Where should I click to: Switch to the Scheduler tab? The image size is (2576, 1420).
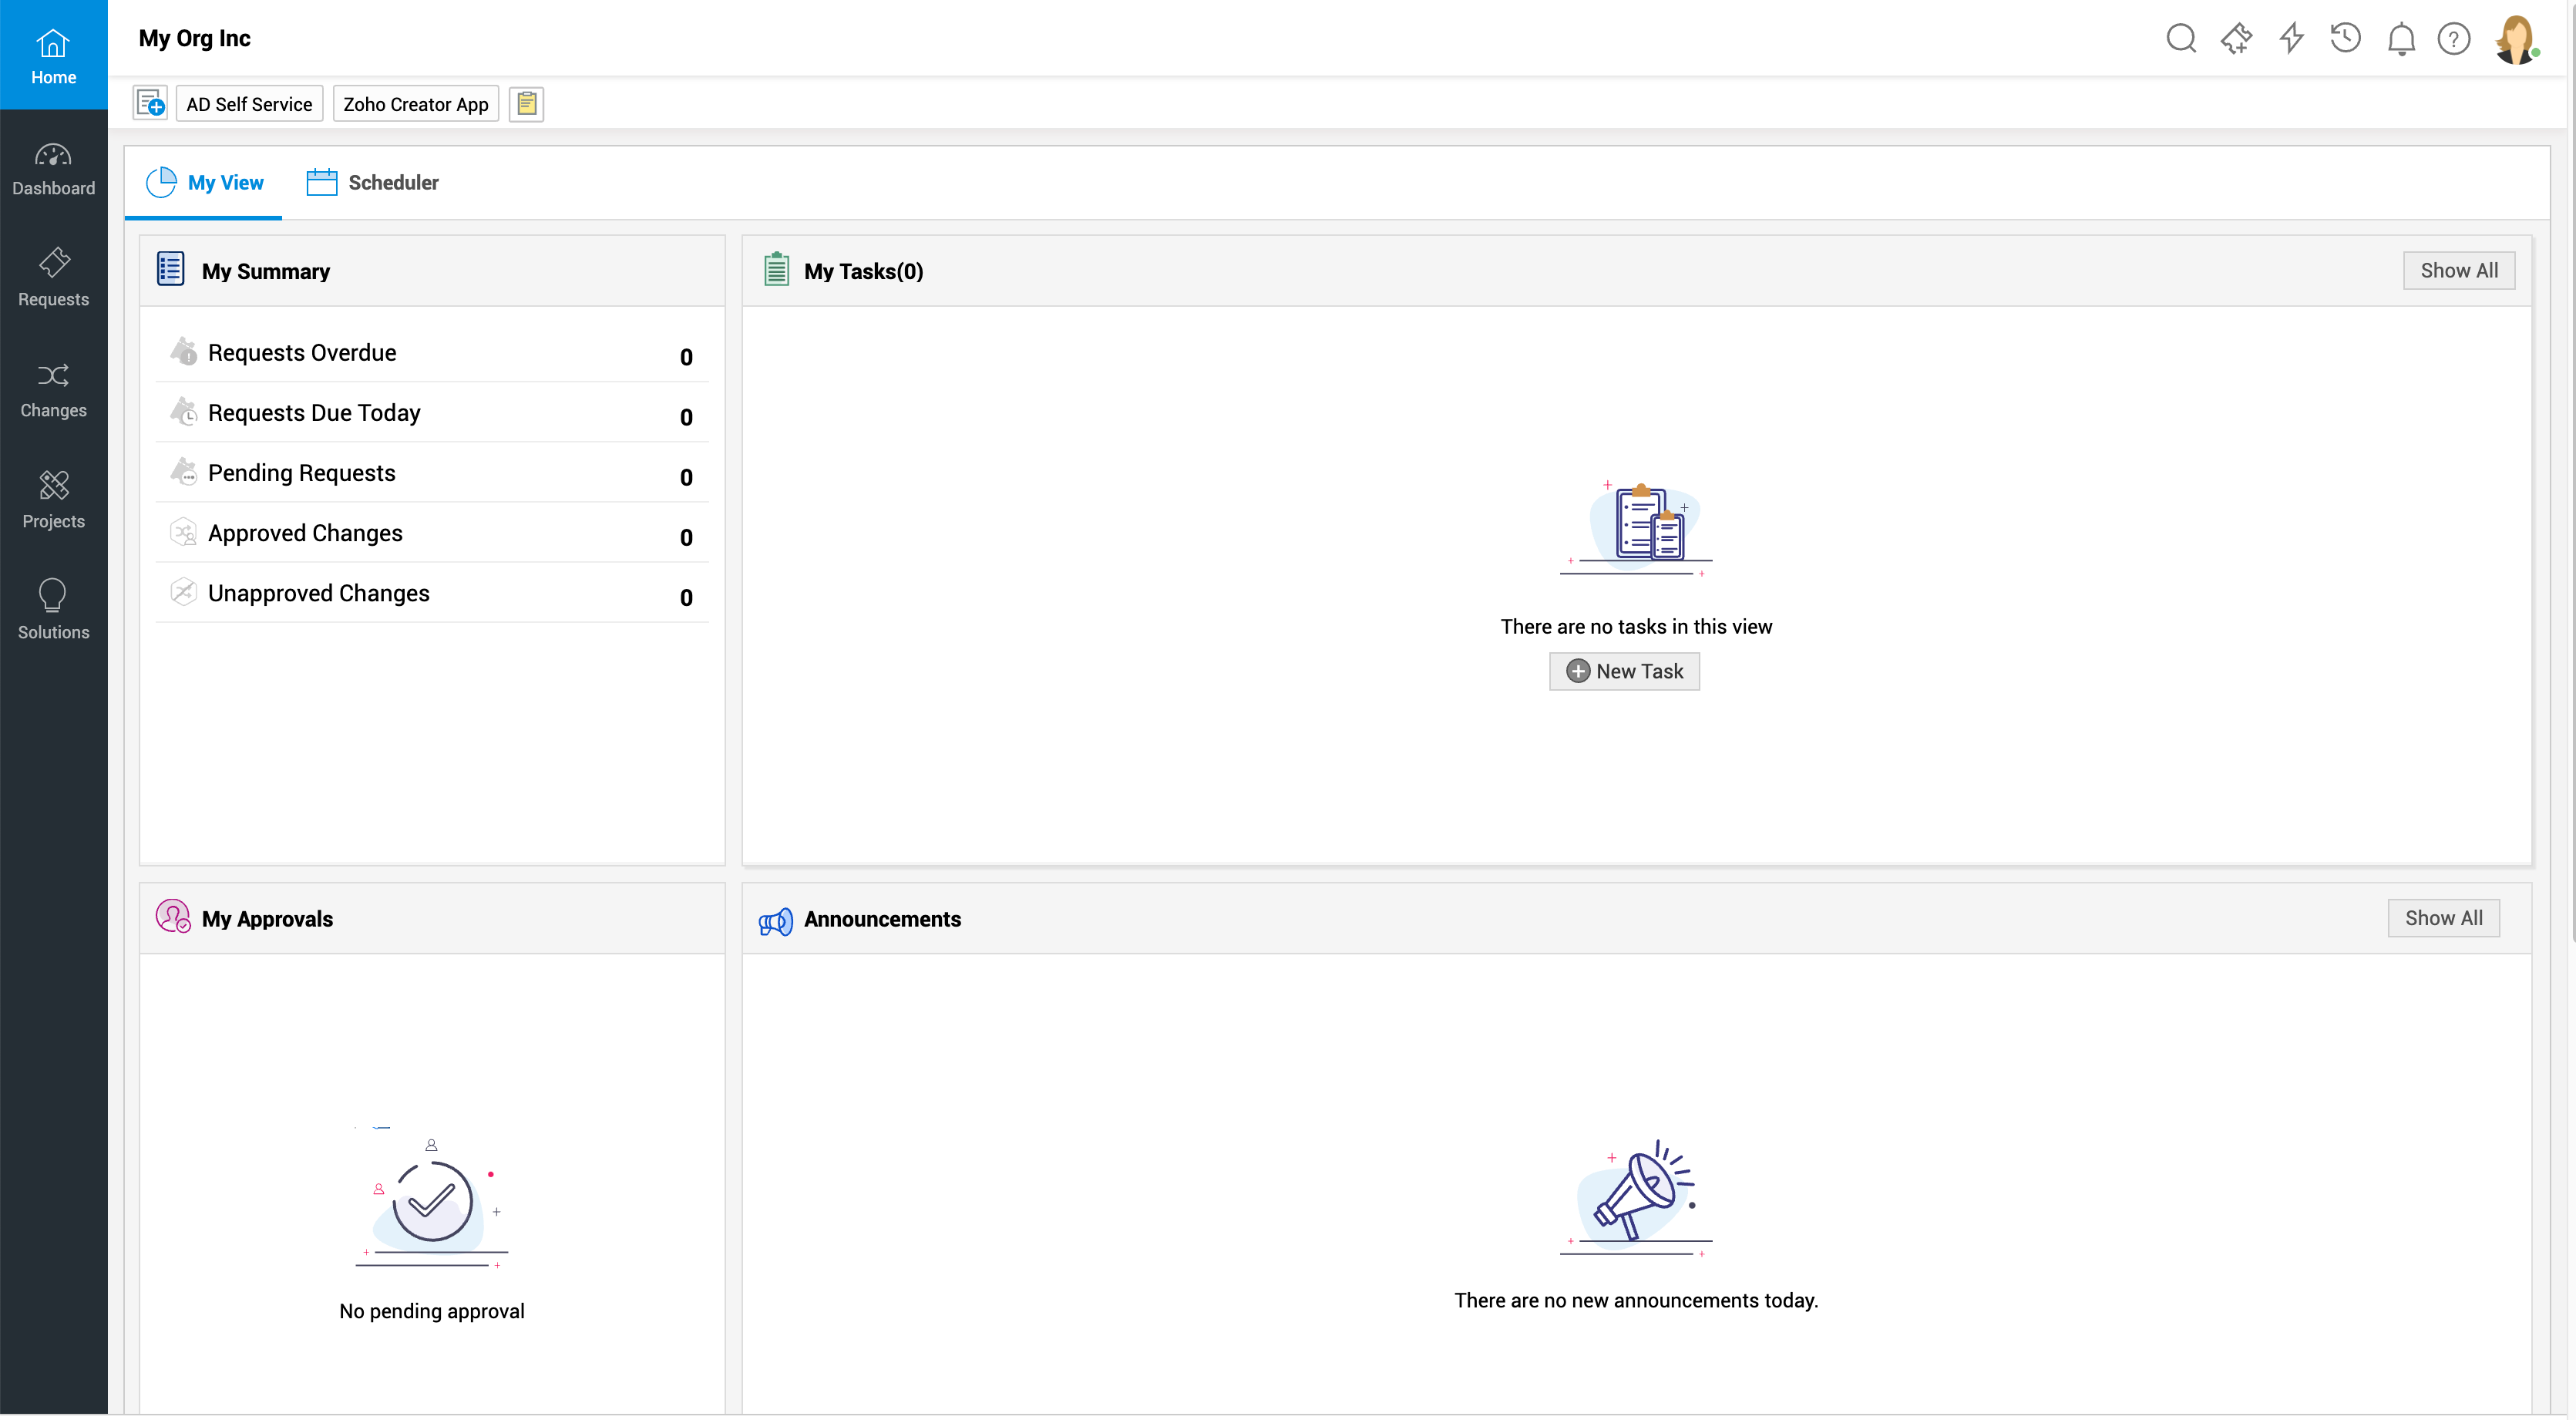pos(373,183)
